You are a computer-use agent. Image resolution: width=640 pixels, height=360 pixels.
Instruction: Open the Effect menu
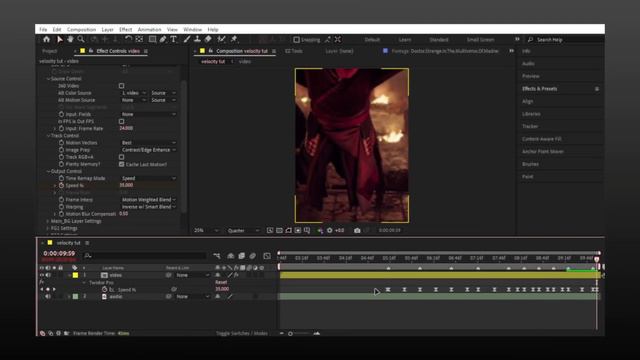click(x=125, y=29)
